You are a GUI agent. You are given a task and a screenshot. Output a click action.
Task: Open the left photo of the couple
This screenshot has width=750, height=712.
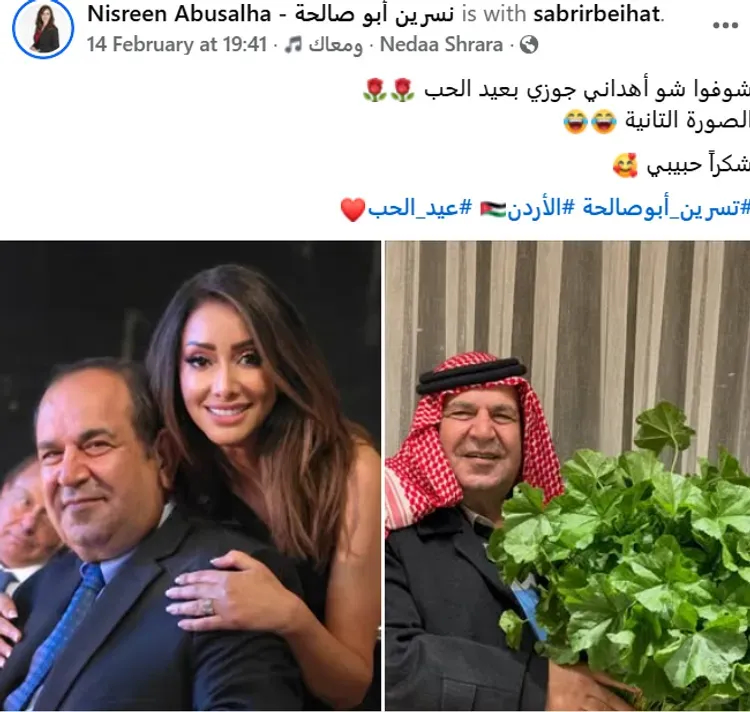pyautogui.click(x=190, y=475)
